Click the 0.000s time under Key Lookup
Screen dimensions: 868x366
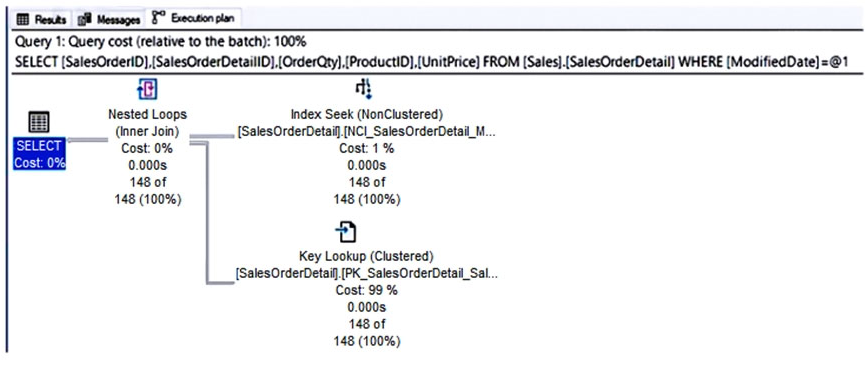(366, 307)
